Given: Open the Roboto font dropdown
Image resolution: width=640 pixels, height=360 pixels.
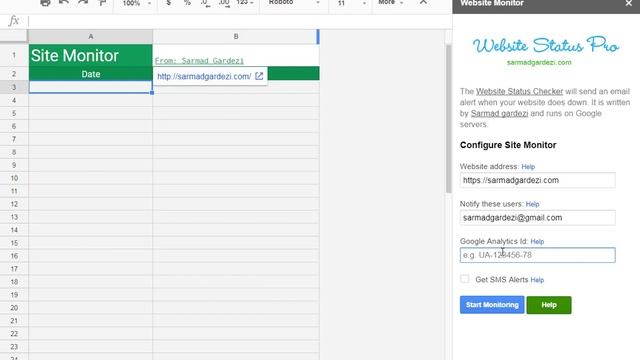Looking at the screenshot, I should coord(294,2).
